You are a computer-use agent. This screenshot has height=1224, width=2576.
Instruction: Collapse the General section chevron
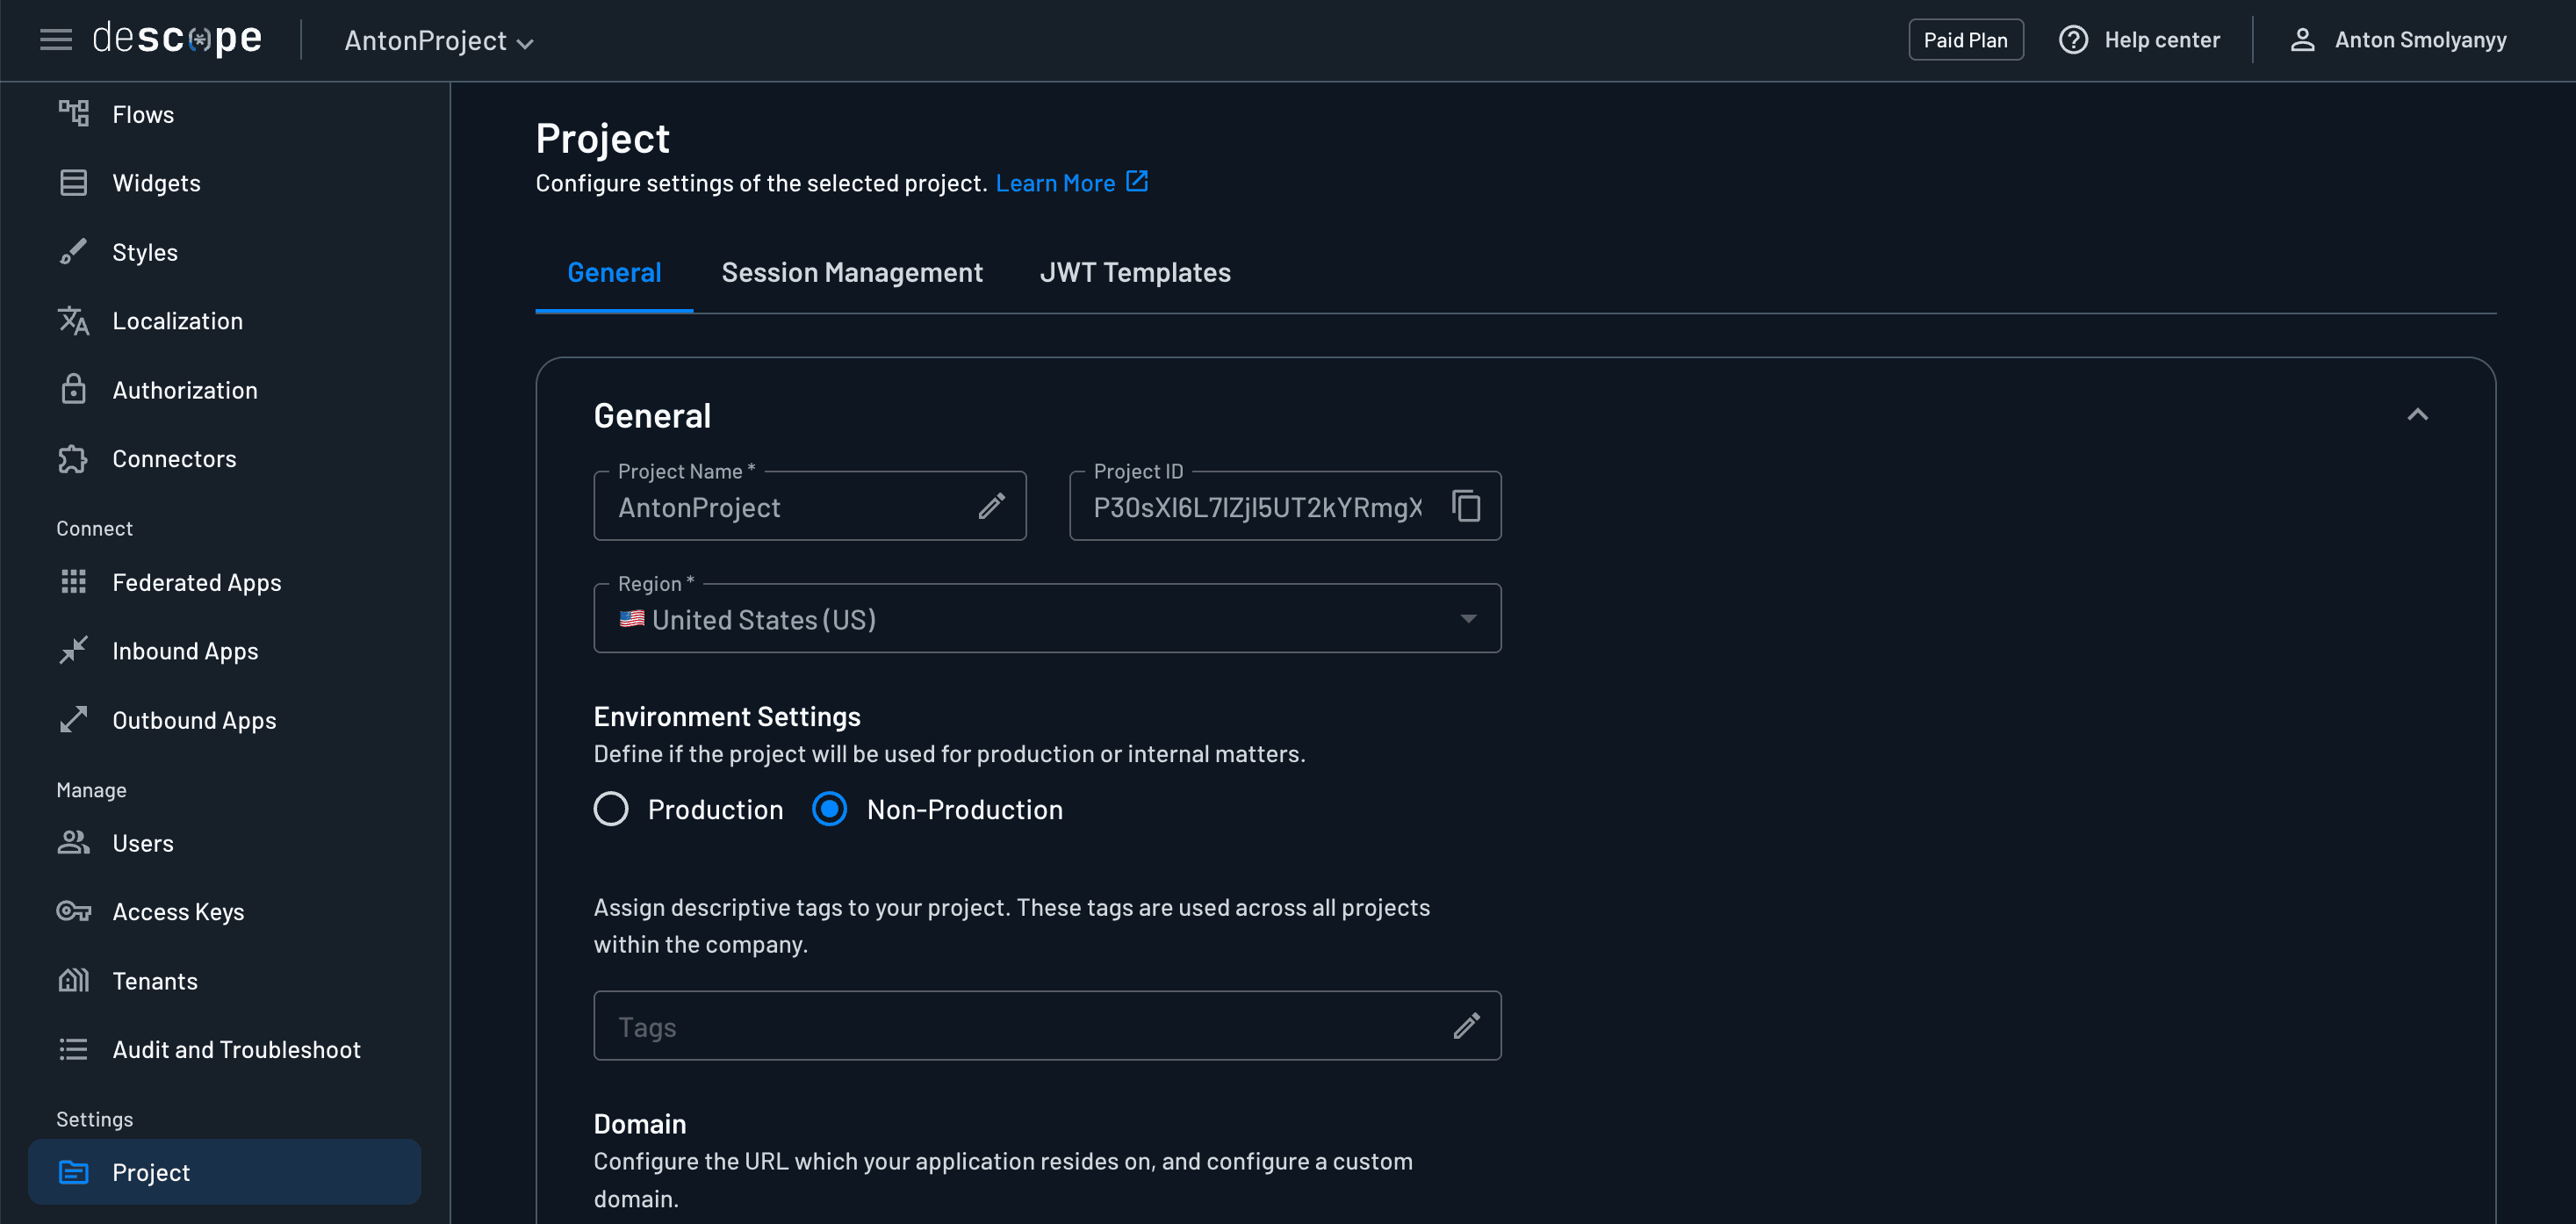2419,414
